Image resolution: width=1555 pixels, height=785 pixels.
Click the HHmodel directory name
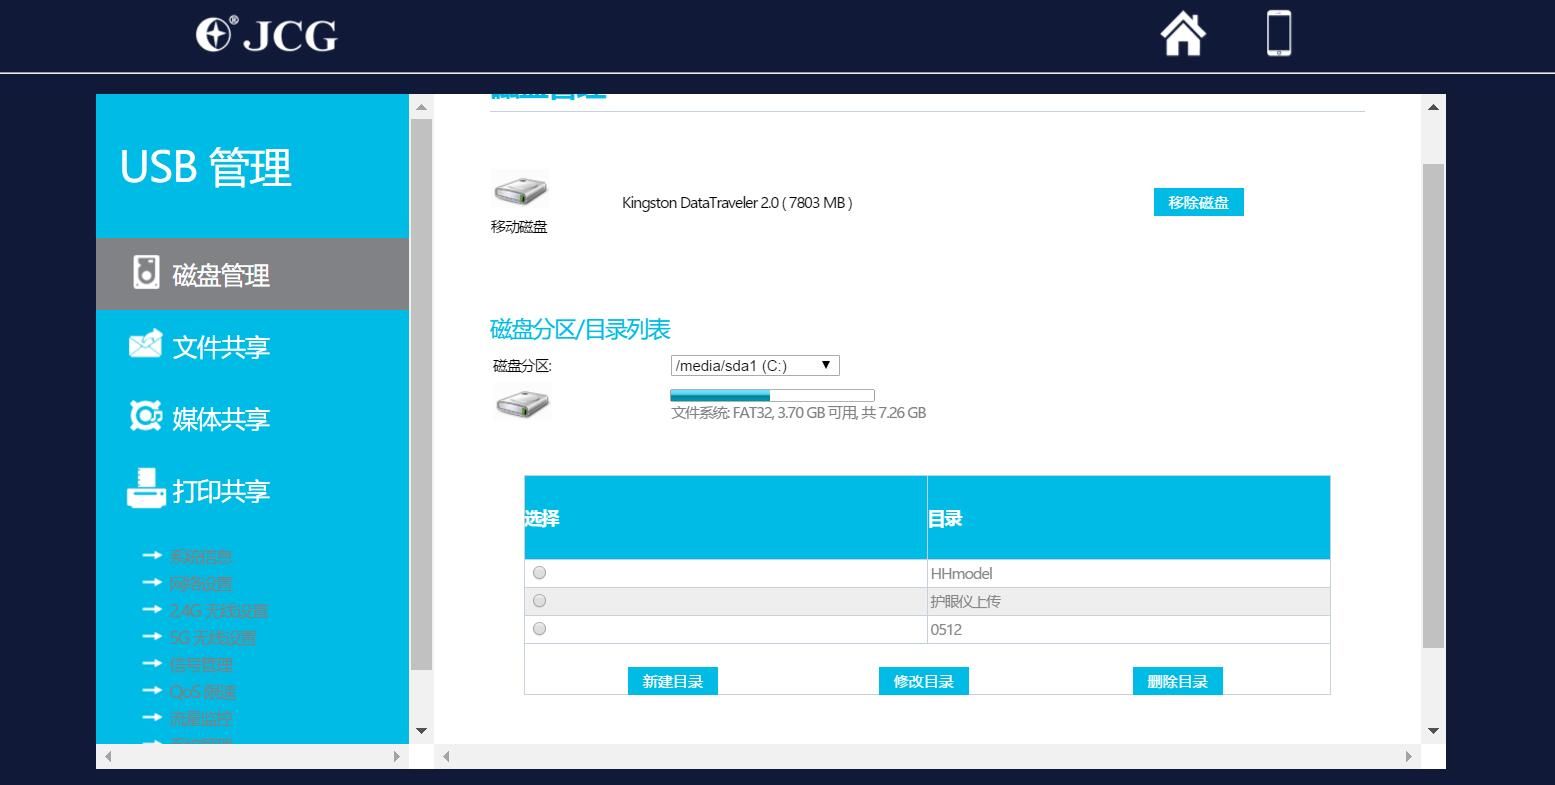[x=961, y=573]
